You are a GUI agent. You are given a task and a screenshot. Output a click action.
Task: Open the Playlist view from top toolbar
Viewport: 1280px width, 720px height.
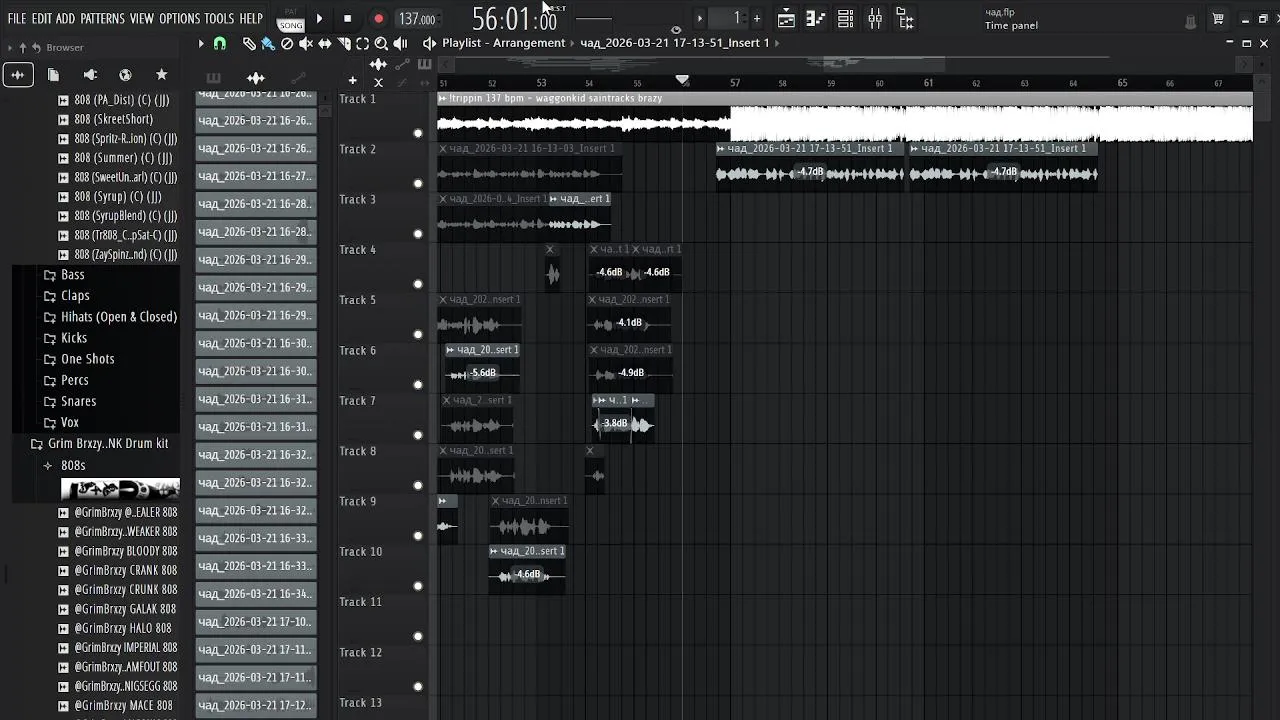[787, 18]
